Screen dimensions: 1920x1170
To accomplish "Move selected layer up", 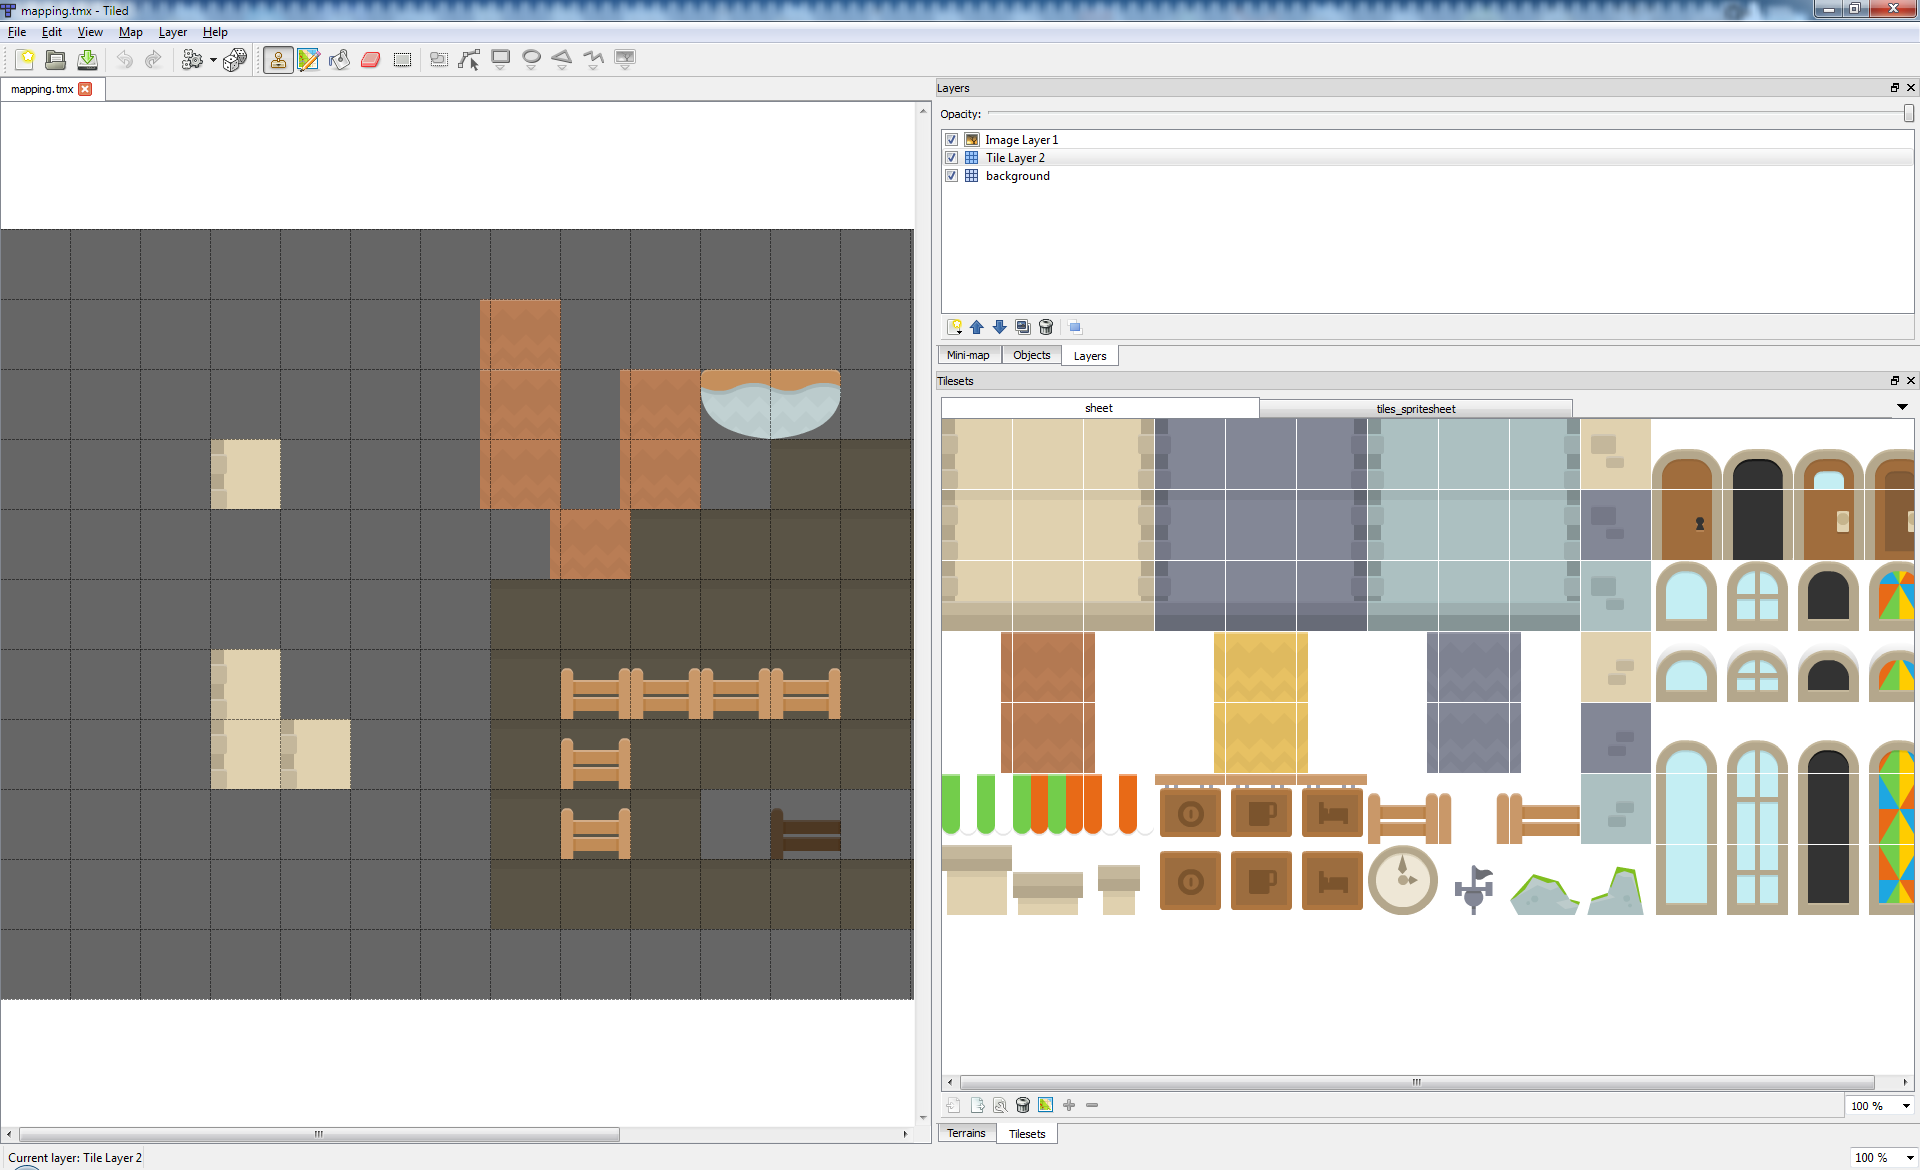I will 977,327.
